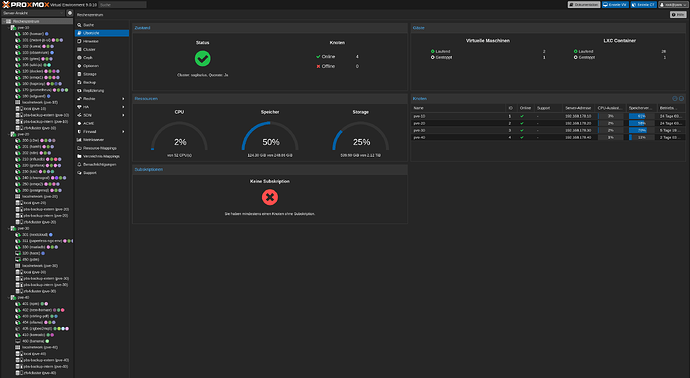Click pve-20 memory usage bar in table
This screenshot has width=690, height=378.
pos(641,124)
